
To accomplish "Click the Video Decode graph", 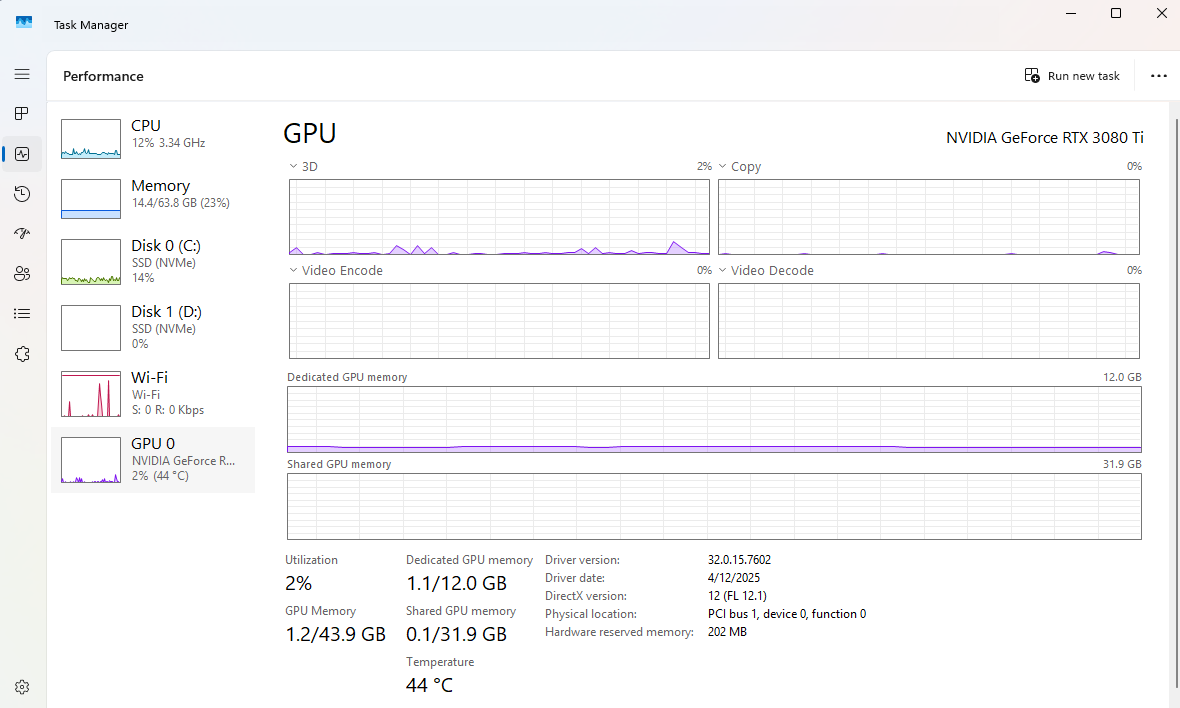I will 929,321.
